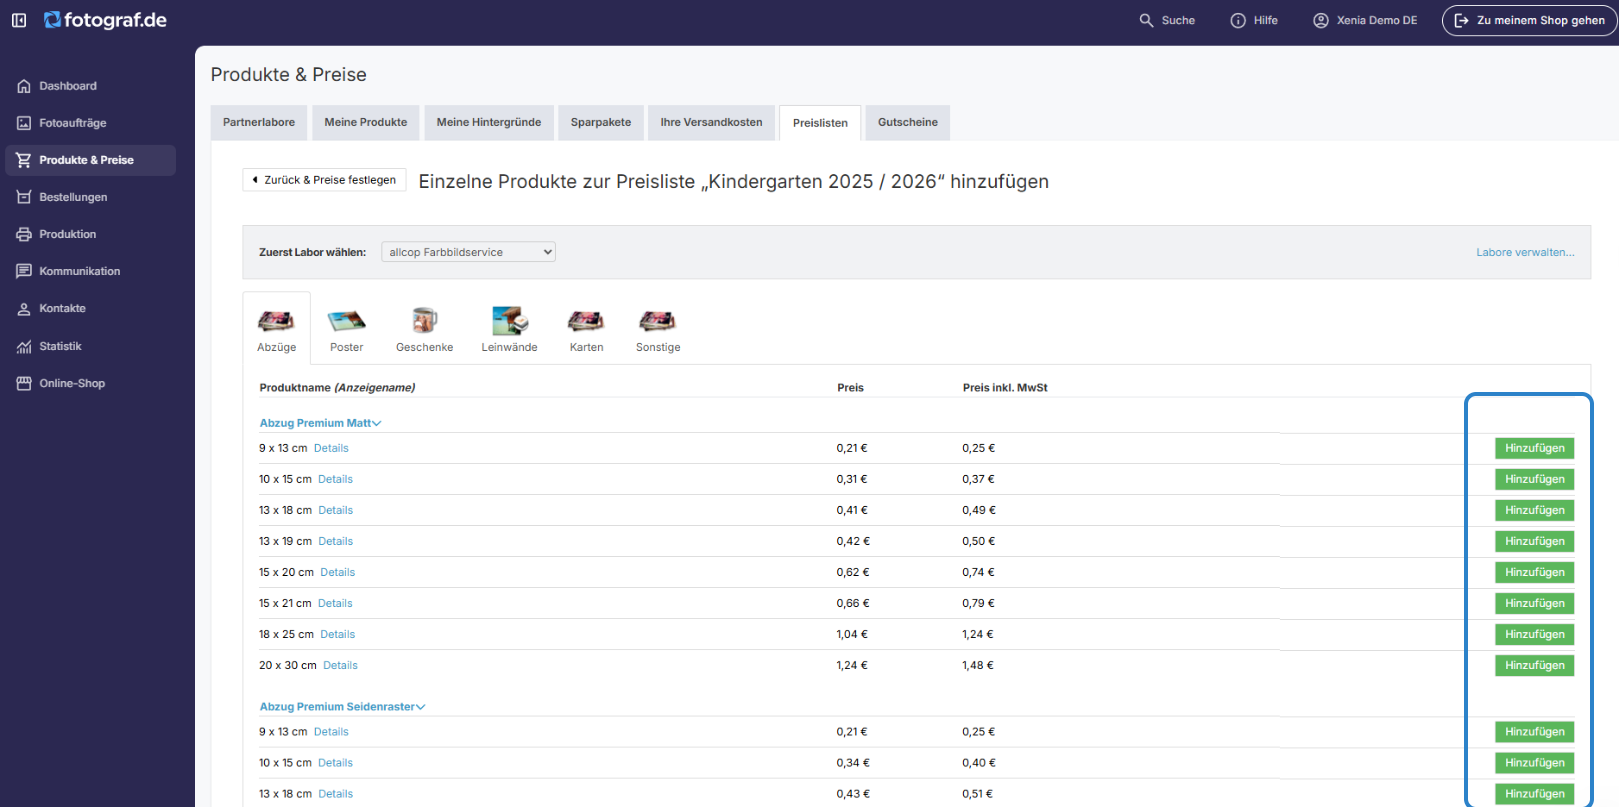This screenshot has width=1619, height=807.
Task: Toggle the sidebar collapse icon
Action: pyautogui.click(x=19, y=20)
